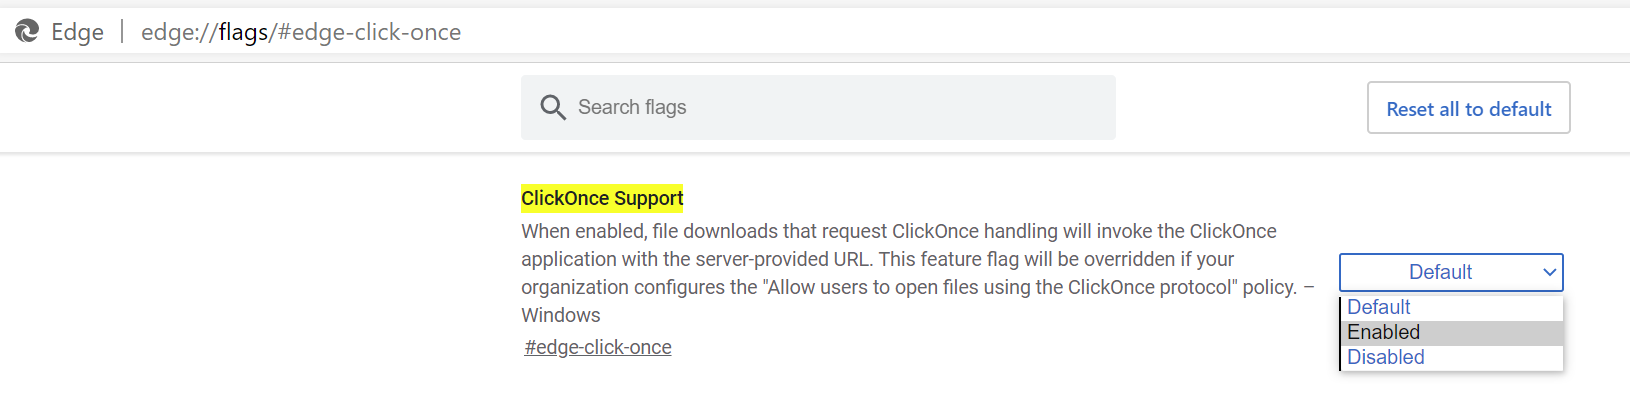This screenshot has height=395, width=1630.
Task: Focus the Search flags input field
Action: pos(818,107)
